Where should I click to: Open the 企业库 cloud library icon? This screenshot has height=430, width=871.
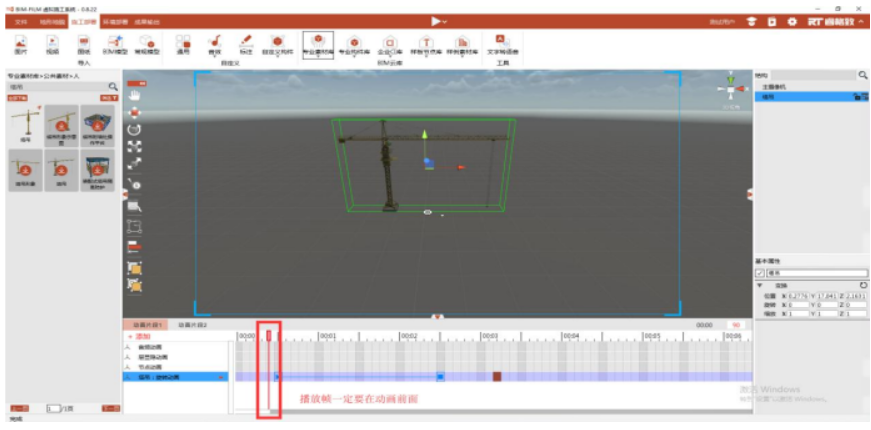[390, 46]
